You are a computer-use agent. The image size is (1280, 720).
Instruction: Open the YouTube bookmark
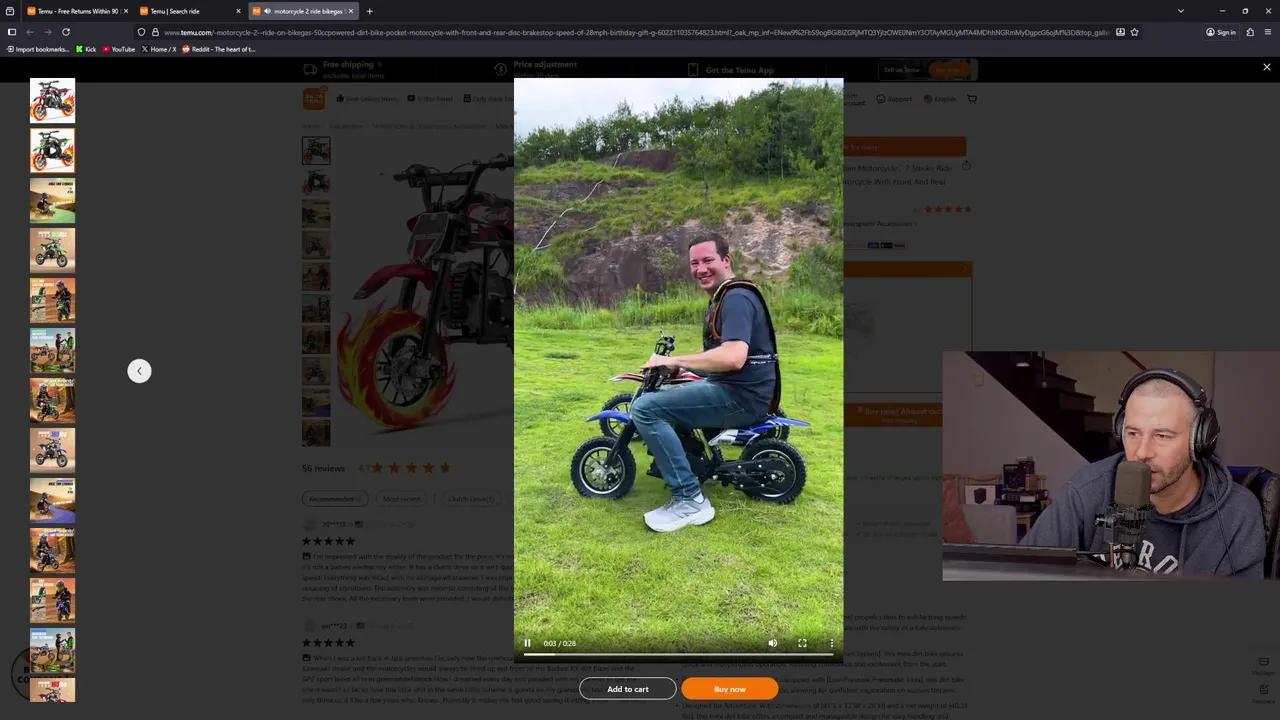[x=119, y=49]
